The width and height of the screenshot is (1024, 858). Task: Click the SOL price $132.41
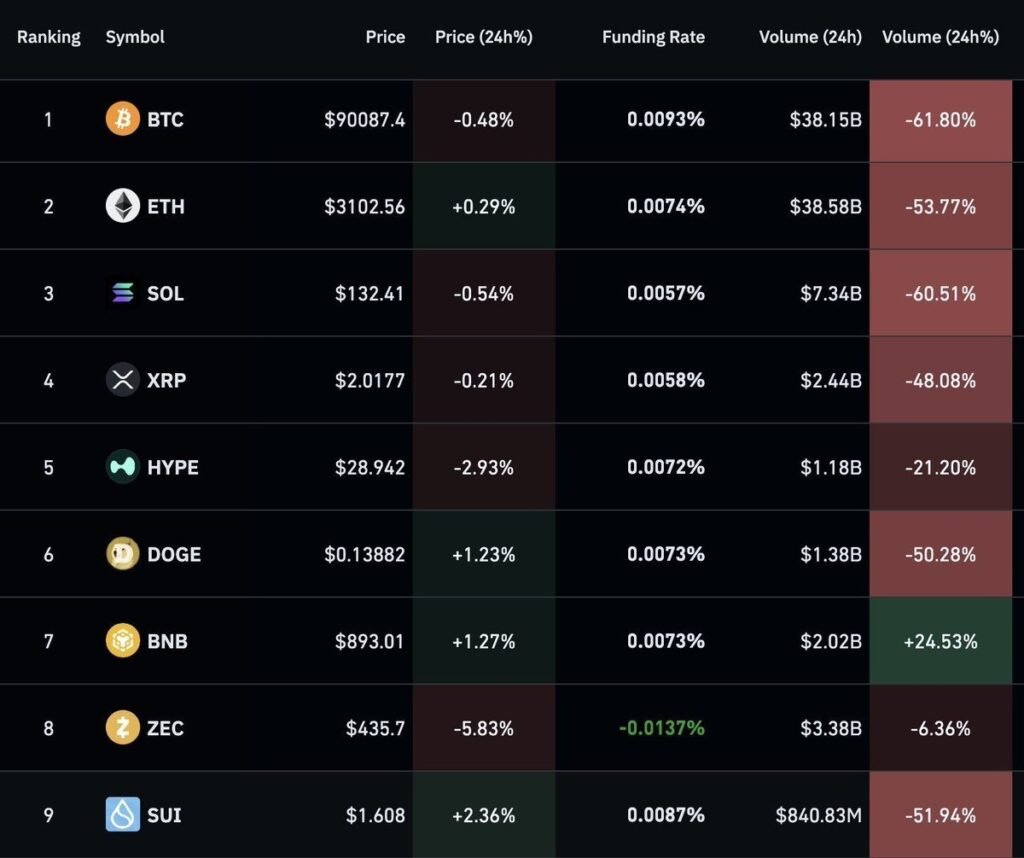point(370,294)
